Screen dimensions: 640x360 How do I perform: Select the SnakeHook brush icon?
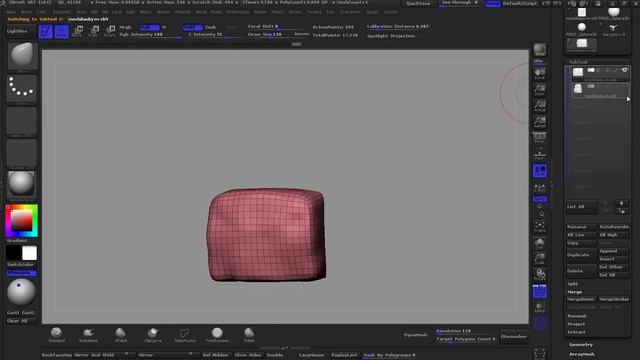click(x=88, y=335)
